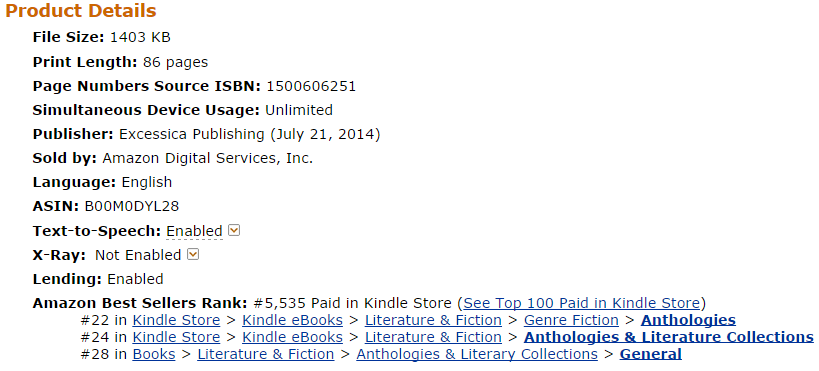Viewport: 819px width, 371px height.
Task: Open the Genre Fiction category link
Action: [x=571, y=320]
